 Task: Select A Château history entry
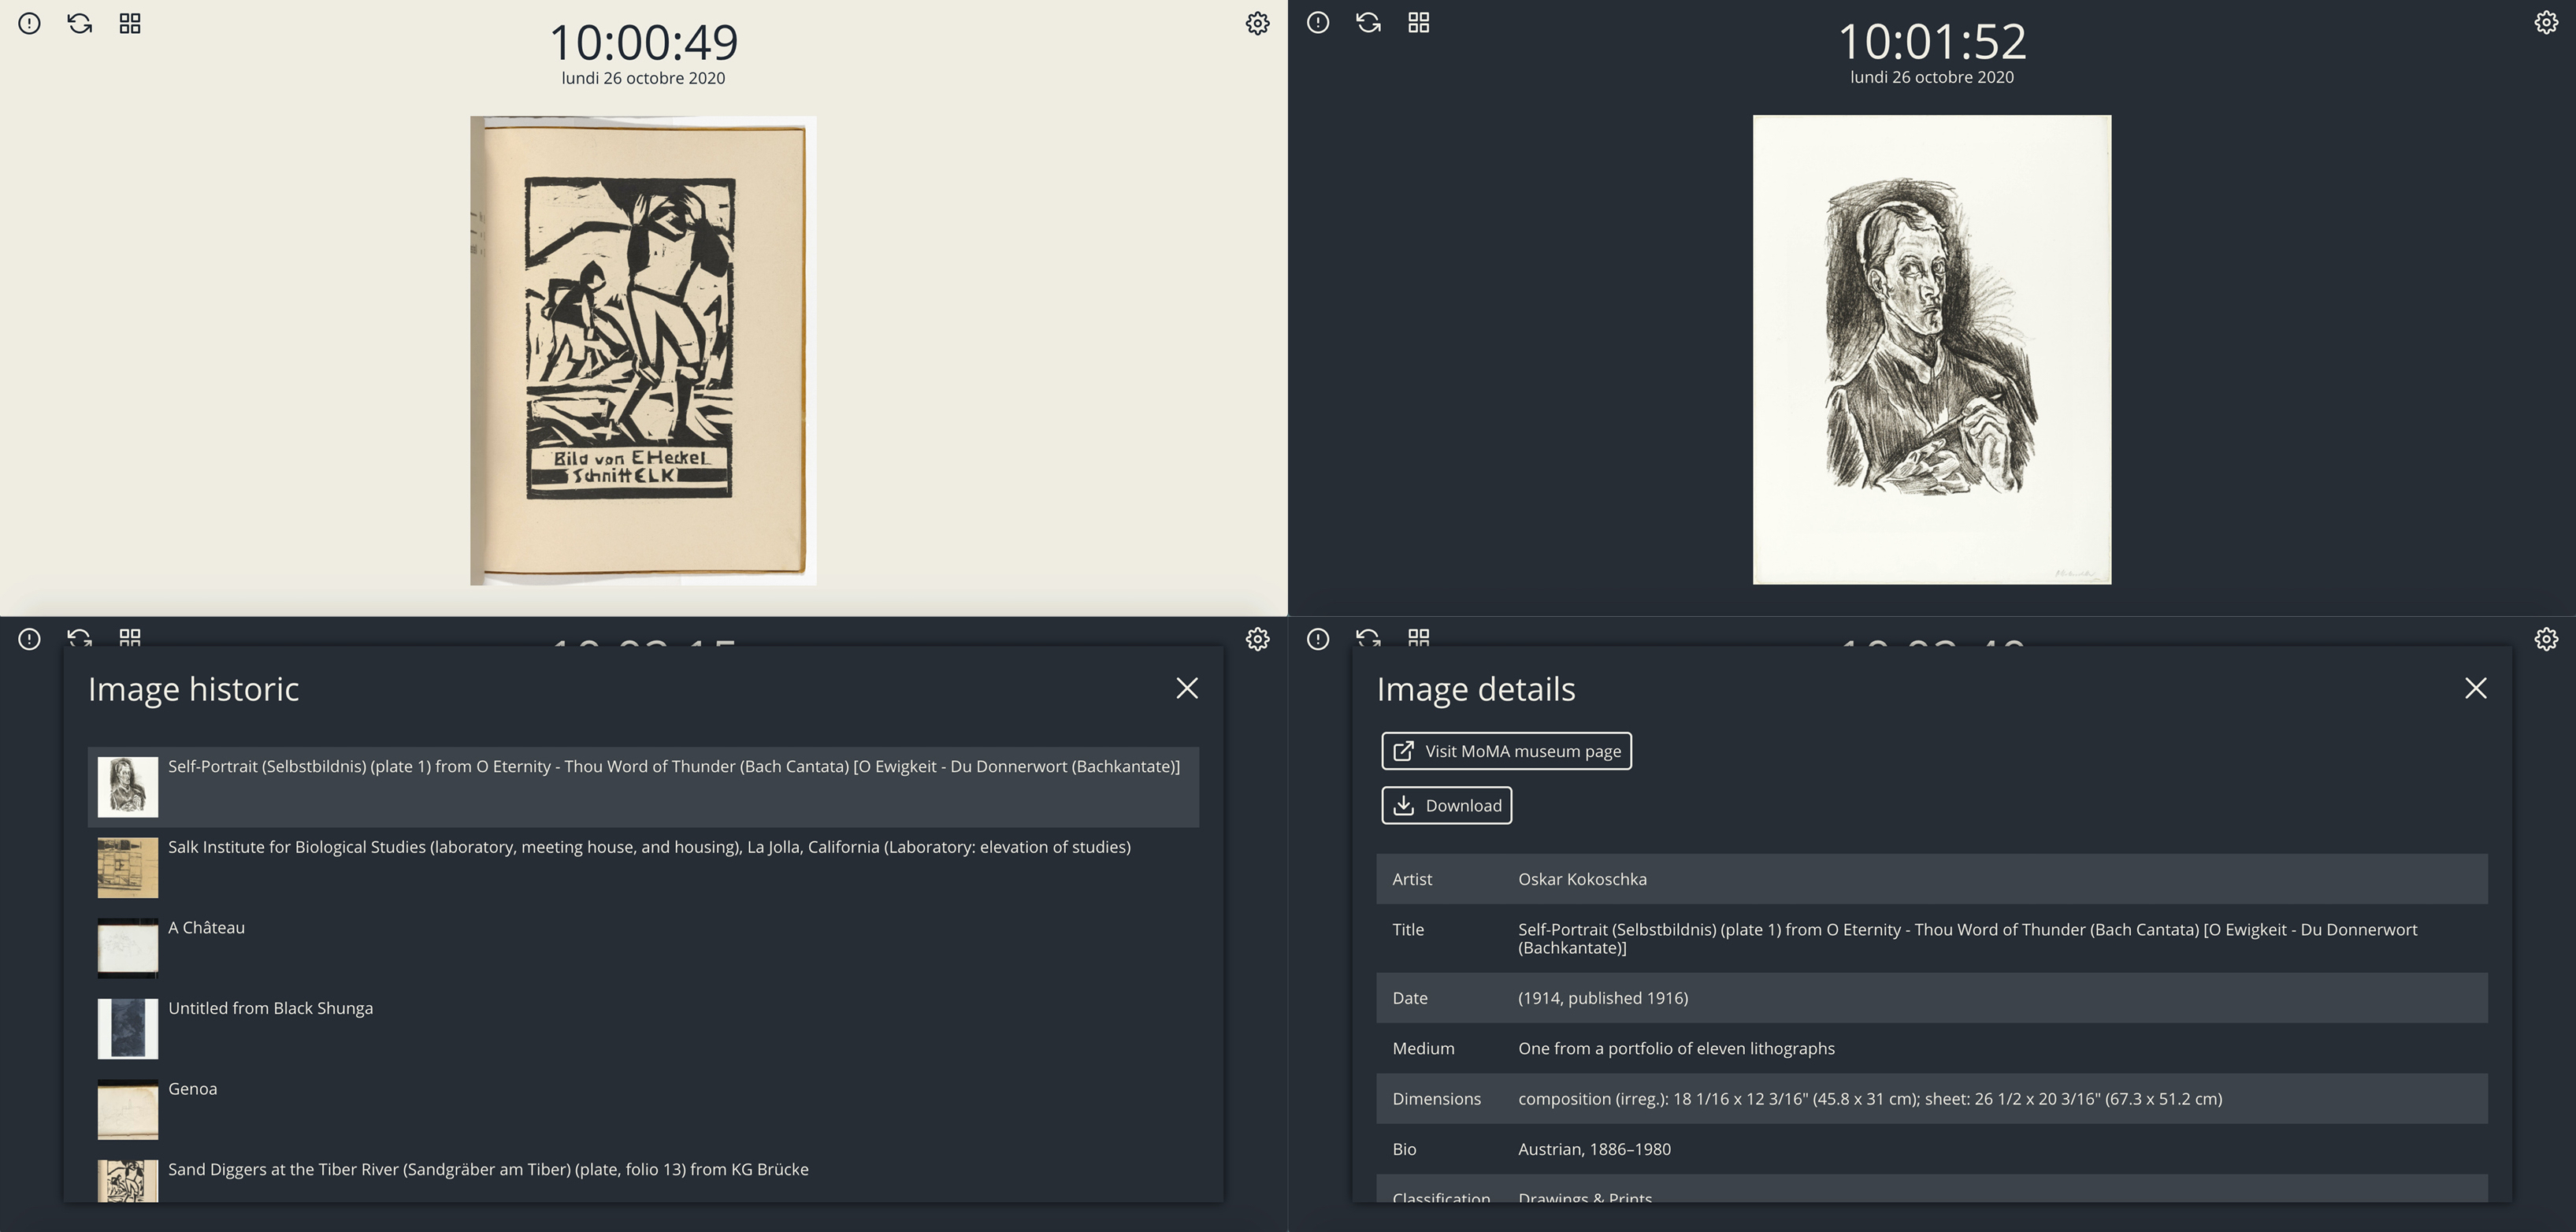pyautogui.click(x=643, y=948)
